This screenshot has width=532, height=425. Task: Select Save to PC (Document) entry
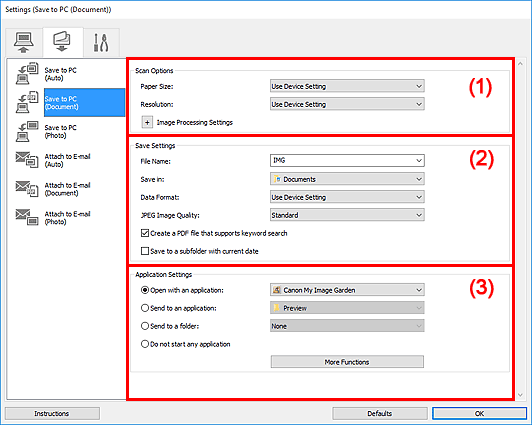coord(84,102)
